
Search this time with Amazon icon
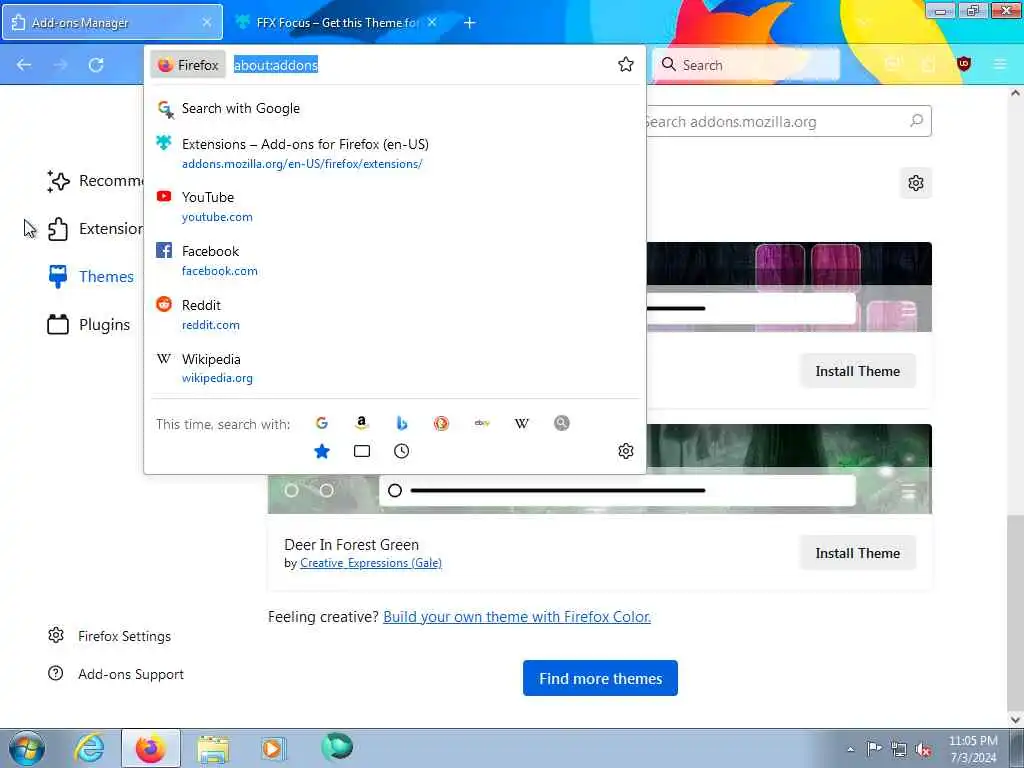(x=361, y=423)
